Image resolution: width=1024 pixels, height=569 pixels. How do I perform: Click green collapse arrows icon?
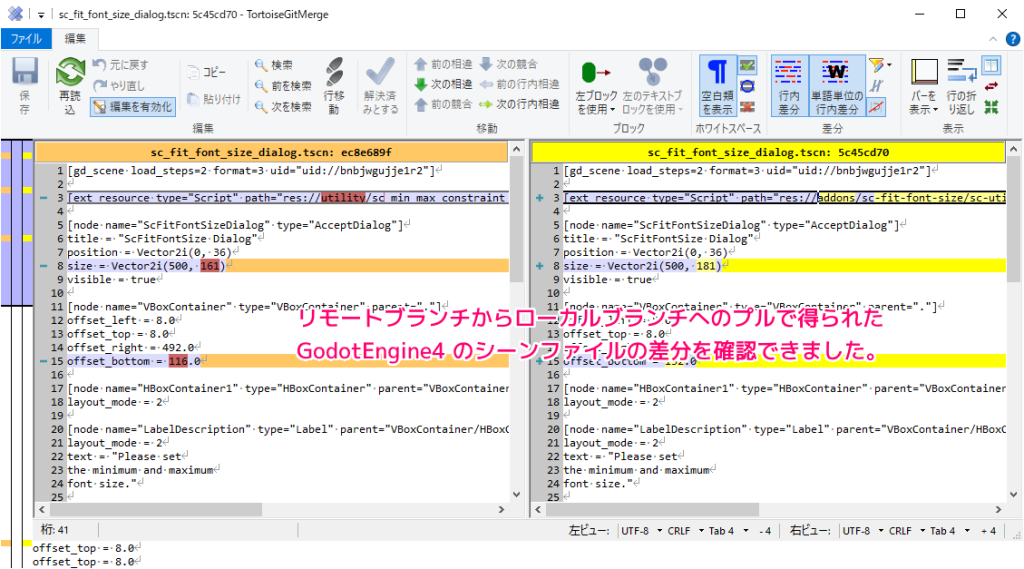tap(991, 107)
